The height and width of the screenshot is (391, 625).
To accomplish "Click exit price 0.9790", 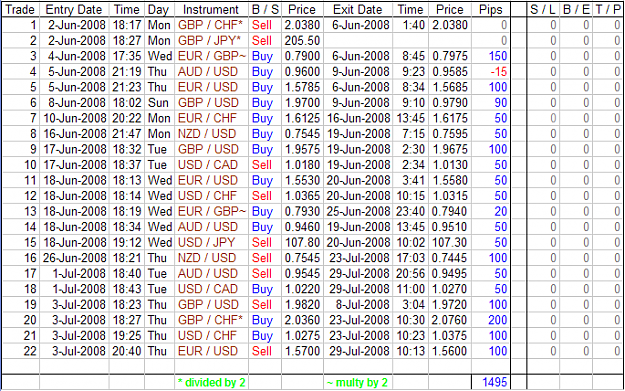I will (450, 103).
